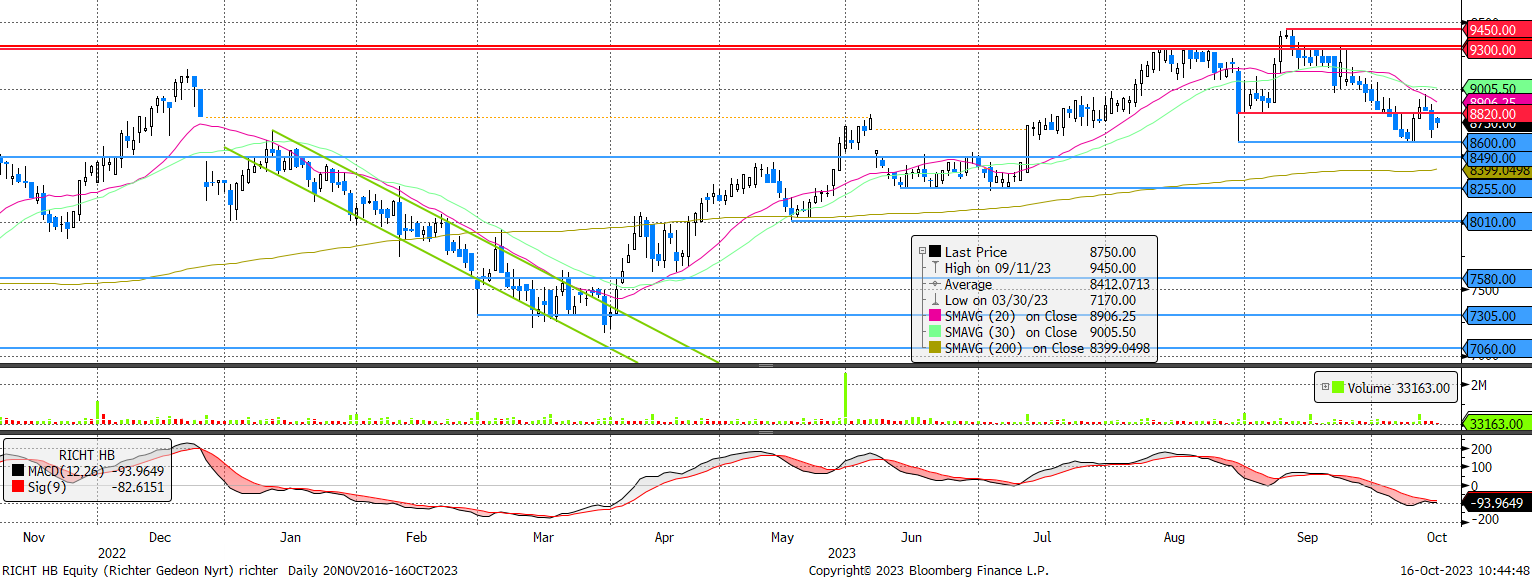Select the blue 8490.00 price level tag
Image resolution: width=1532 pixels, height=579 pixels.
coord(1496,158)
